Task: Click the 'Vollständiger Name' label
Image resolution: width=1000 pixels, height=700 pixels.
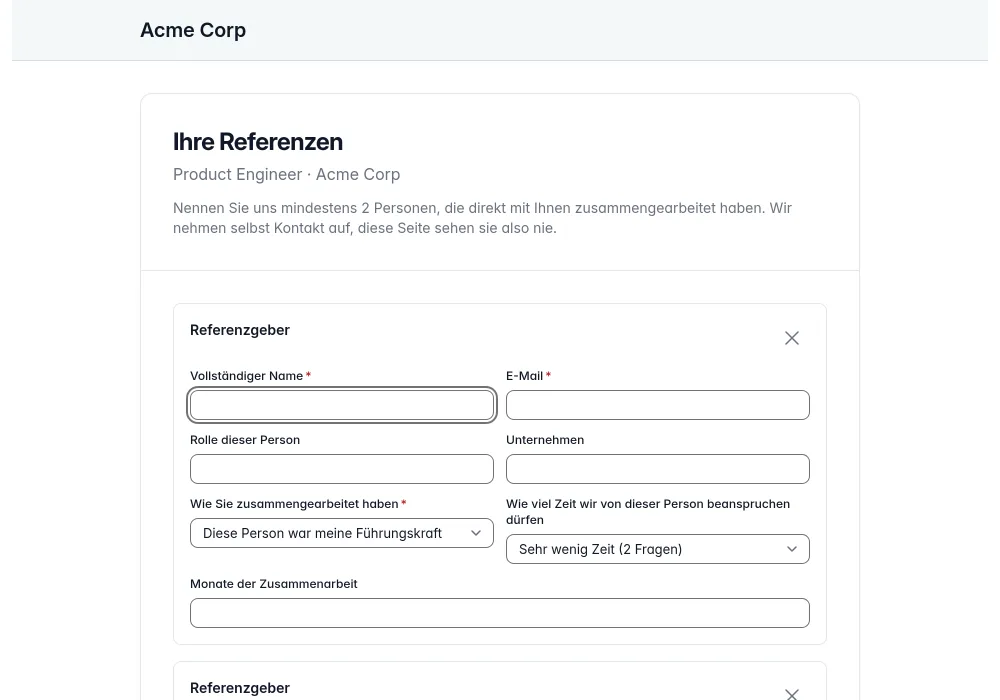Action: coord(246,376)
